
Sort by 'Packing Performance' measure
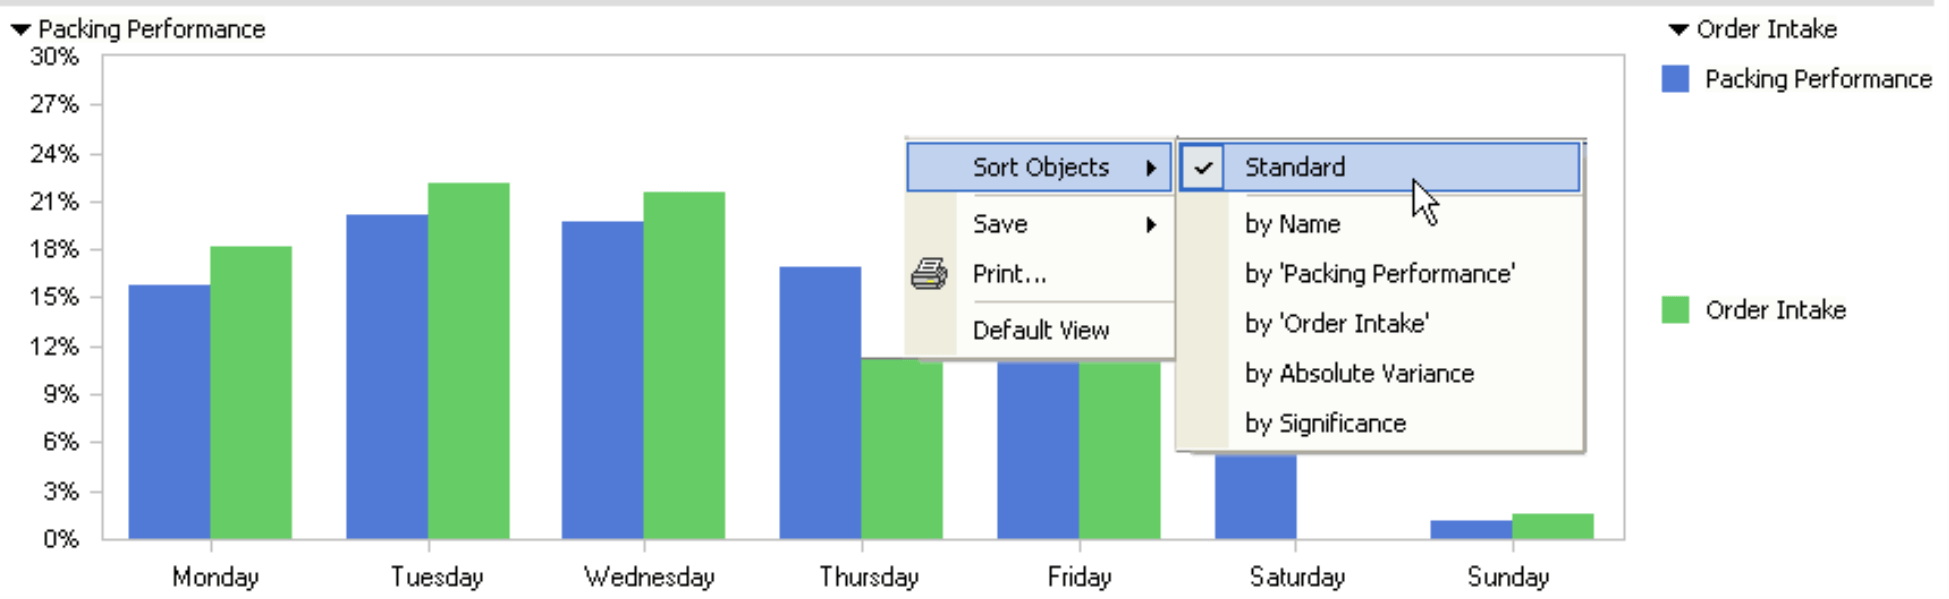[x=1380, y=274]
